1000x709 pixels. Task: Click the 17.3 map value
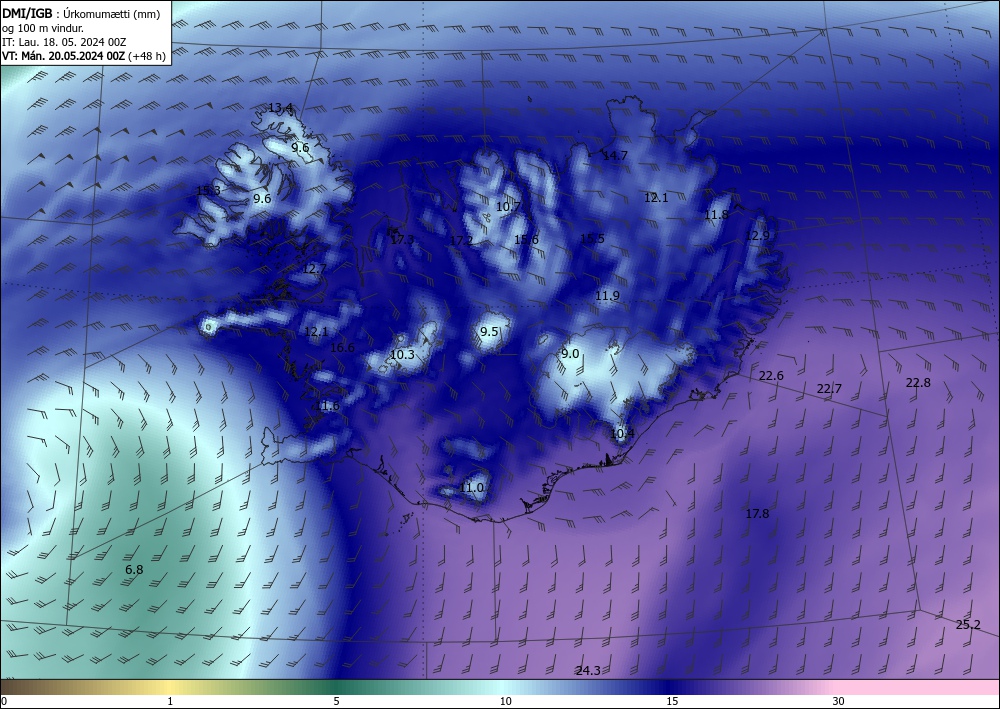(402, 240)
